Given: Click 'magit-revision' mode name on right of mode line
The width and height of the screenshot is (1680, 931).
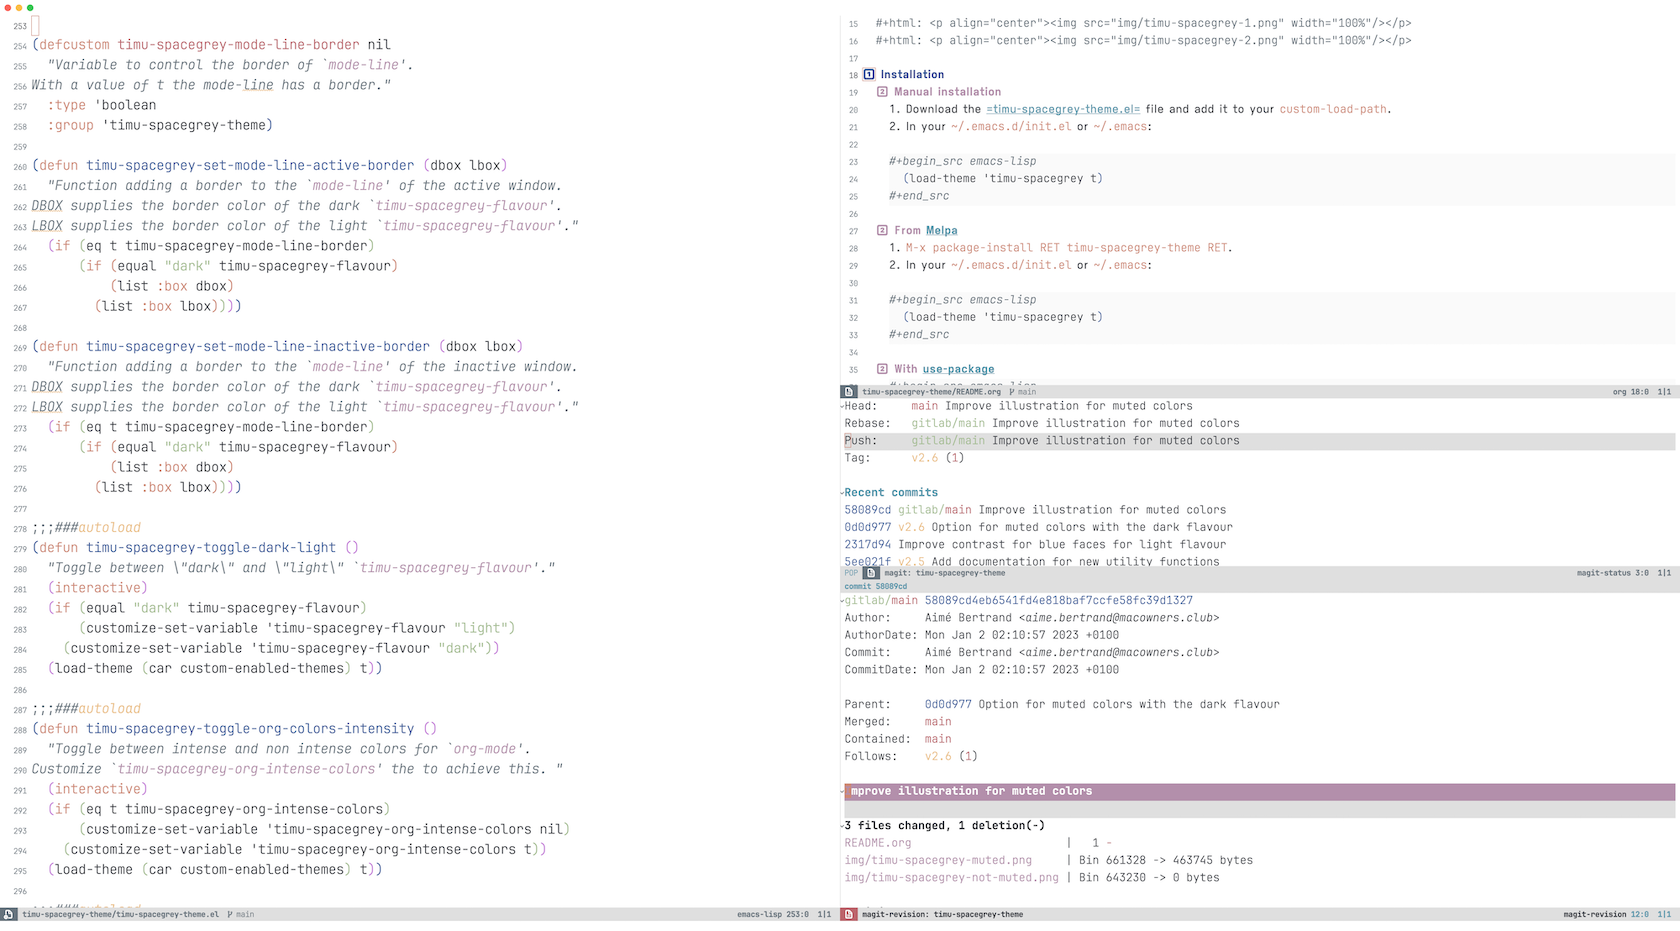Looking at the screenshot, I should click(x=1595, y=914).
